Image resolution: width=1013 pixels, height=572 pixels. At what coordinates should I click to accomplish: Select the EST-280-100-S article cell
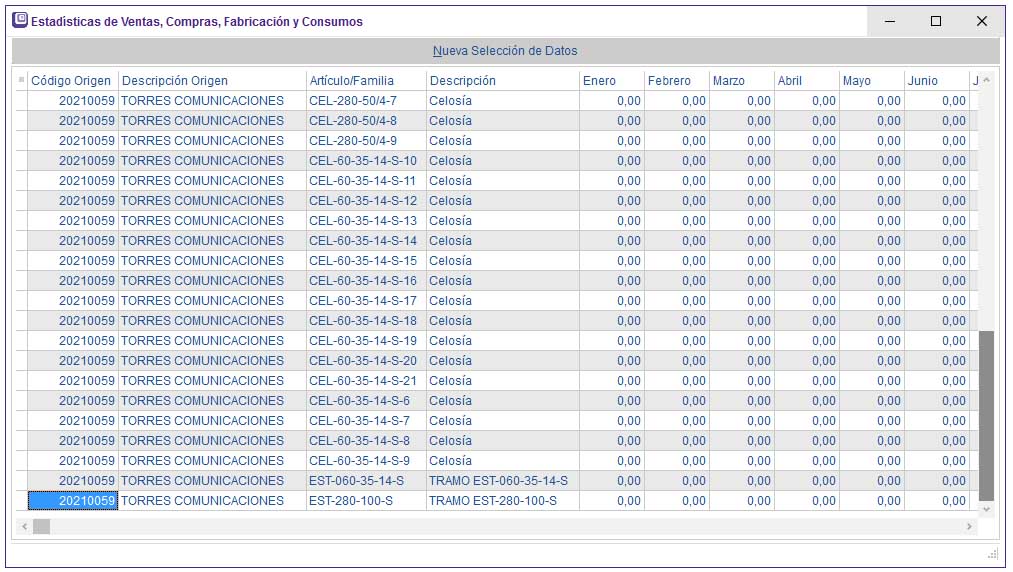365,501
